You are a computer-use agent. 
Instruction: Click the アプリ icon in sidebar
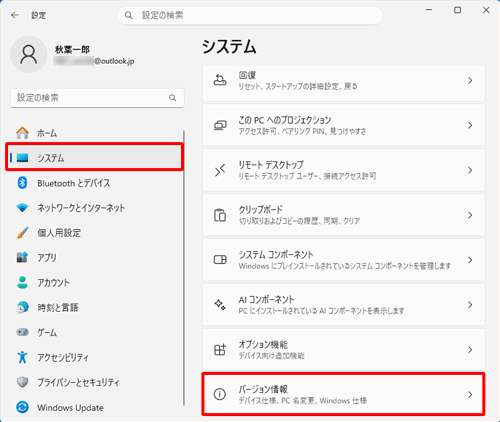(22, 257)
